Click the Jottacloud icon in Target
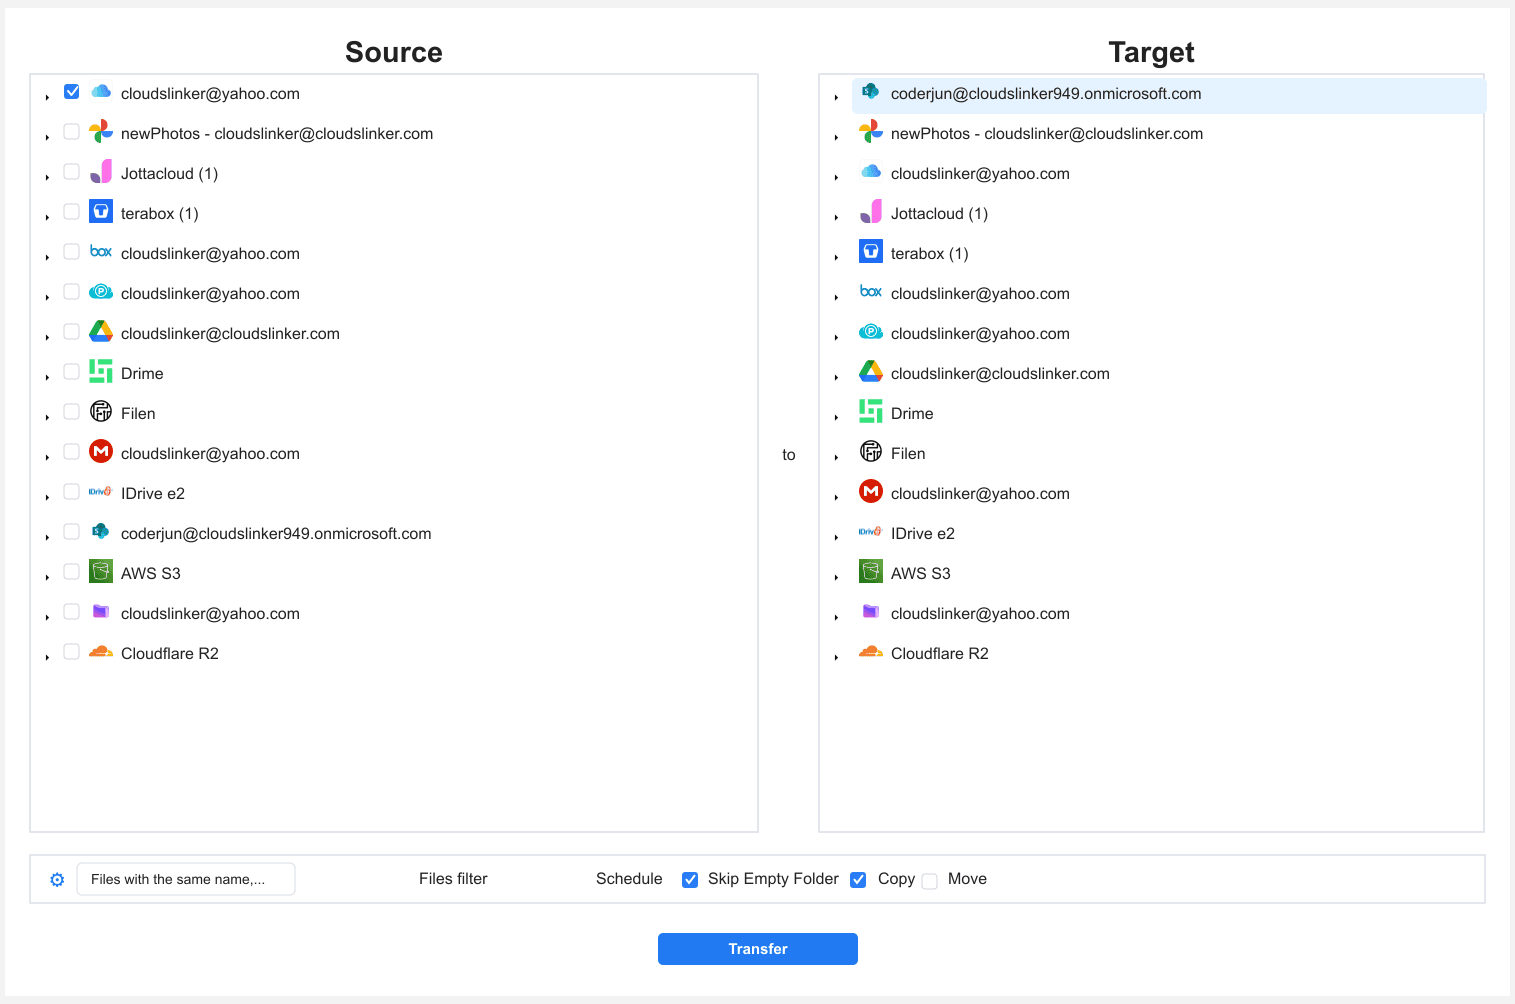 coord(871,212)
